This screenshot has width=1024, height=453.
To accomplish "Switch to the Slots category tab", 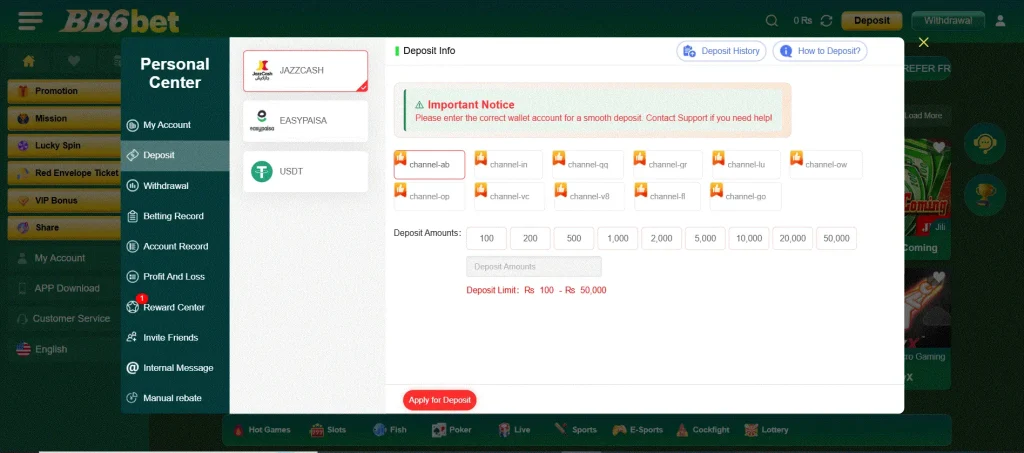I will (x=328, y=430).
